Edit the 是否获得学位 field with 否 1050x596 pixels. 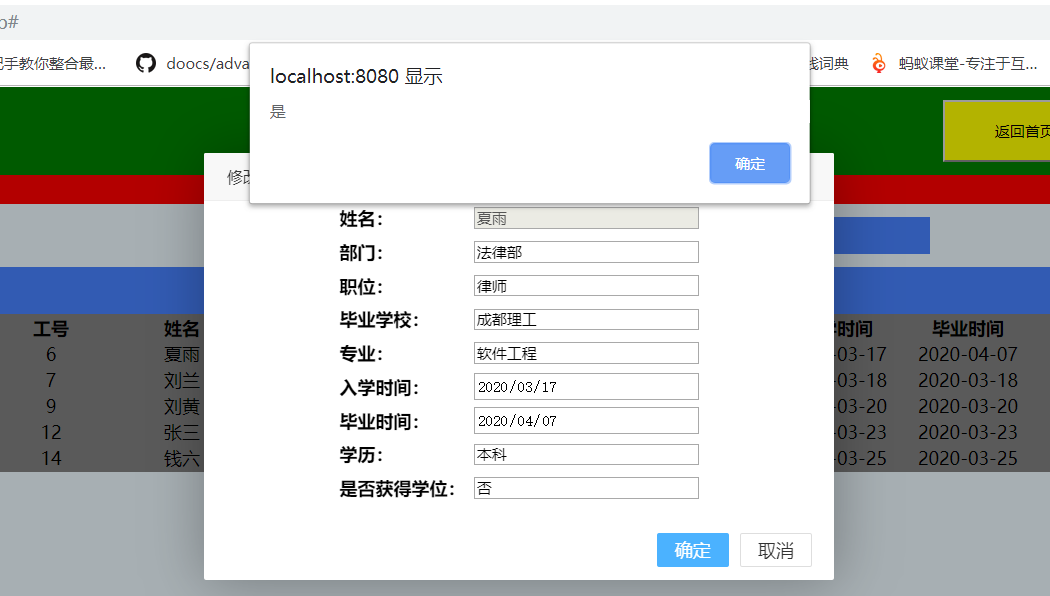pyautogui.click(x=586, y=488)
